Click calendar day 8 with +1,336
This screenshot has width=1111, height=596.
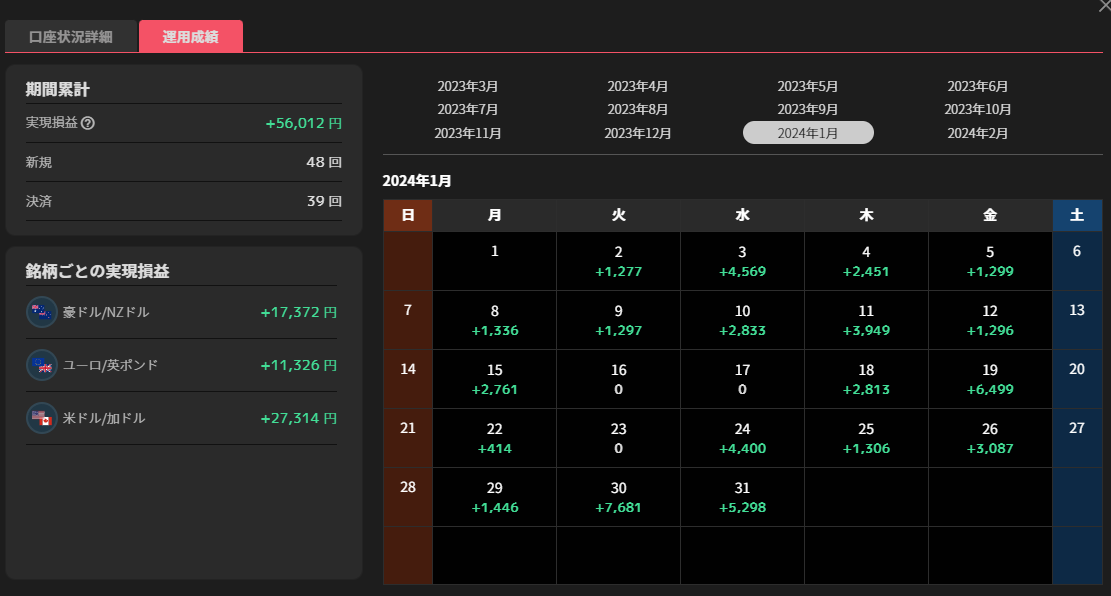point(495,320)
